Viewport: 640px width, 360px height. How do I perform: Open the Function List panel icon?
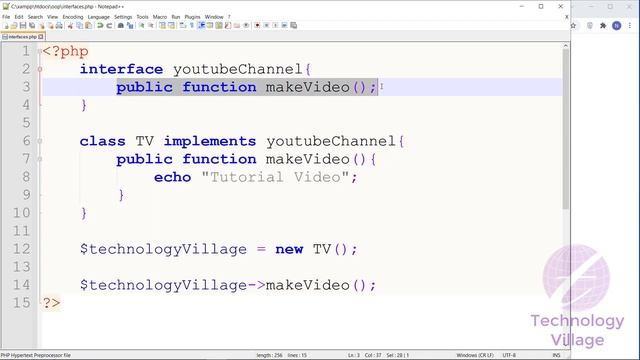(228, 25)
